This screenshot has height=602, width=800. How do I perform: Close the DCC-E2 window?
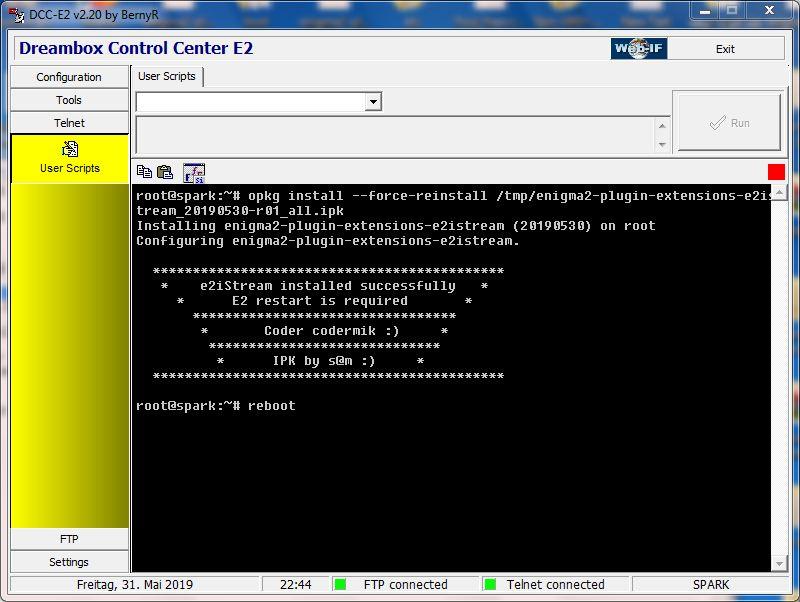point(770,11)
